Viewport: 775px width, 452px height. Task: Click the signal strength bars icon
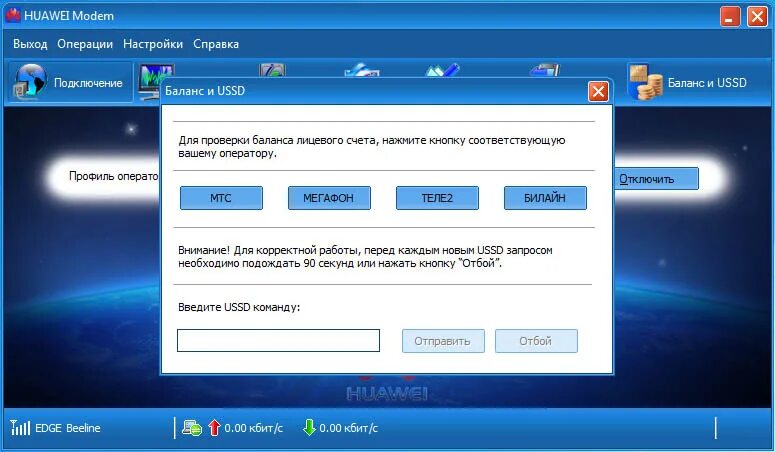click(x=20, y=427)
